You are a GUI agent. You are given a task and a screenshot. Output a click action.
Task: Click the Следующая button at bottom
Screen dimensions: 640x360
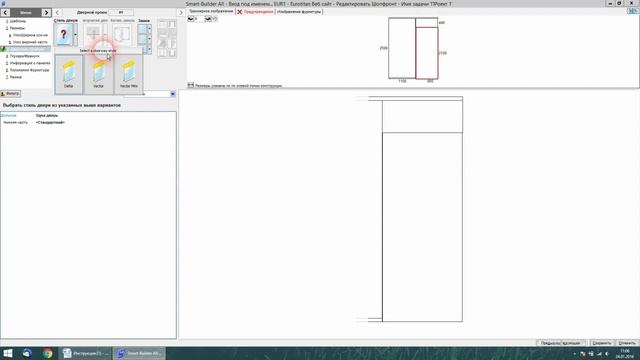point(573,343)
